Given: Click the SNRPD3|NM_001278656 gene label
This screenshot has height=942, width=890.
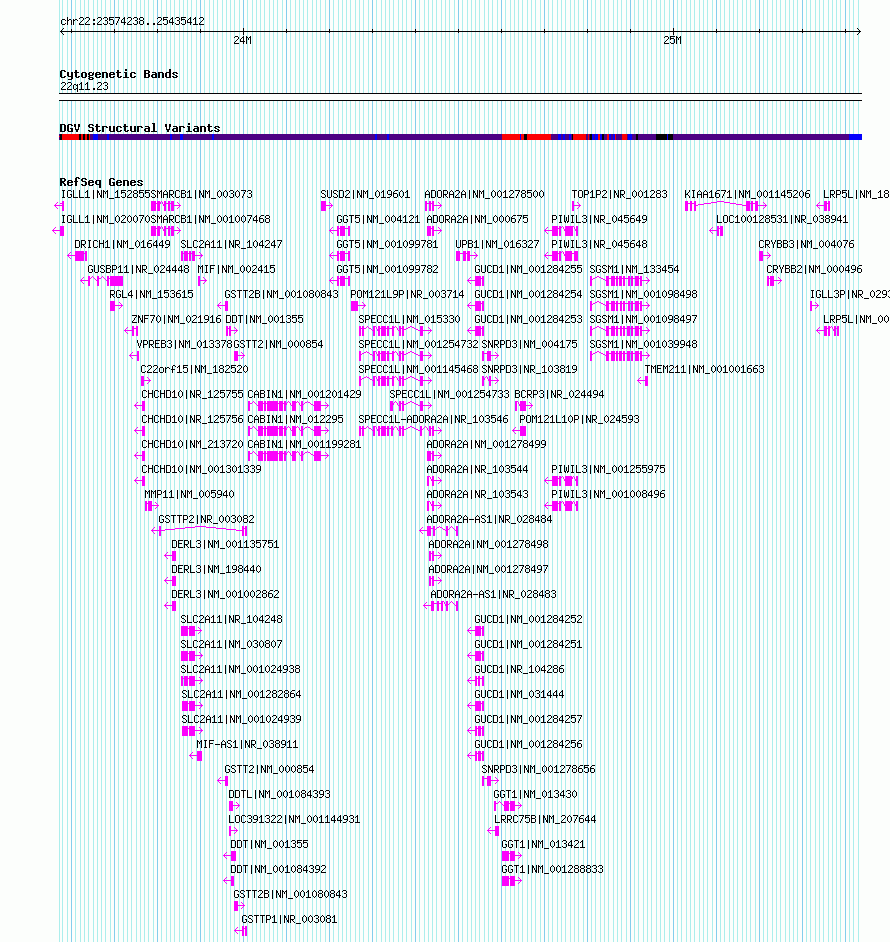Looking at the screenshot, I should pos(538,769).
